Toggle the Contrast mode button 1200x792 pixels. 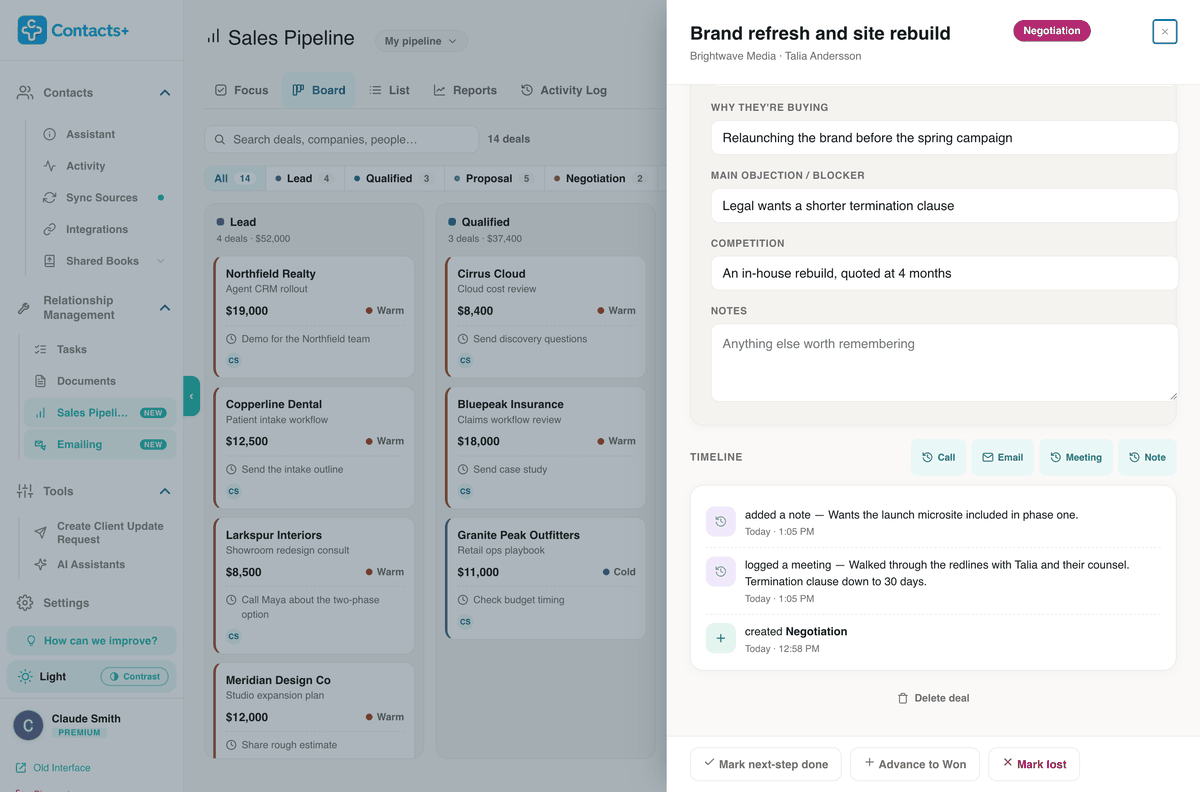click(x=134, y=676)
